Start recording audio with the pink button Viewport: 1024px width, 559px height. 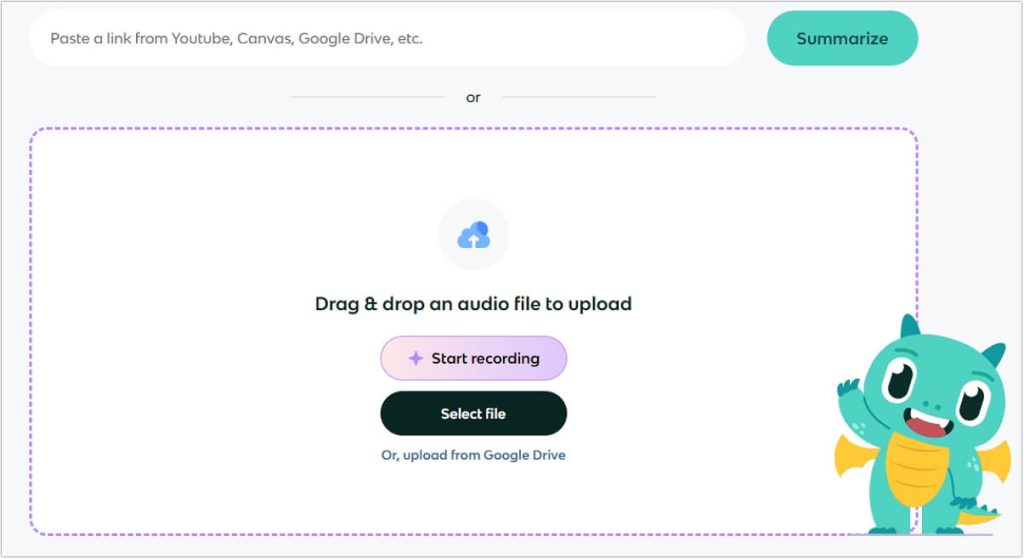pos(473,358)
